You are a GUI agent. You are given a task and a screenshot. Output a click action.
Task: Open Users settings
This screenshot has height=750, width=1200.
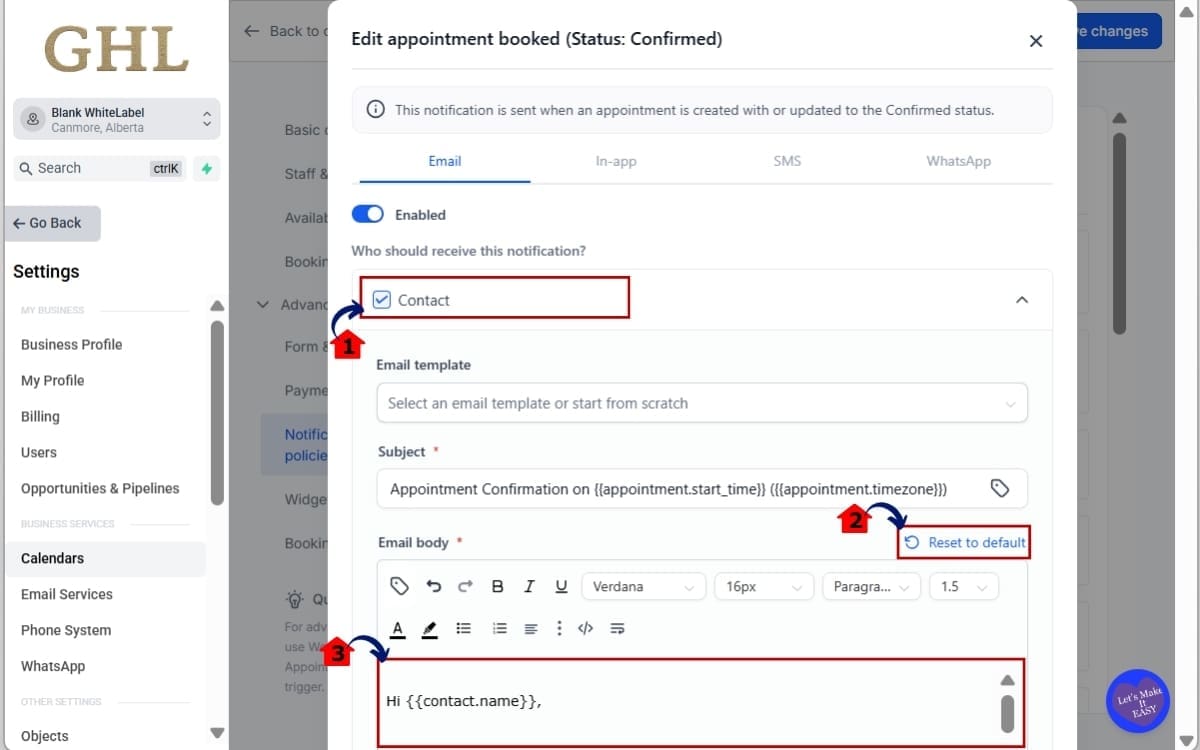pyautogui.click(x=39, y=452)
